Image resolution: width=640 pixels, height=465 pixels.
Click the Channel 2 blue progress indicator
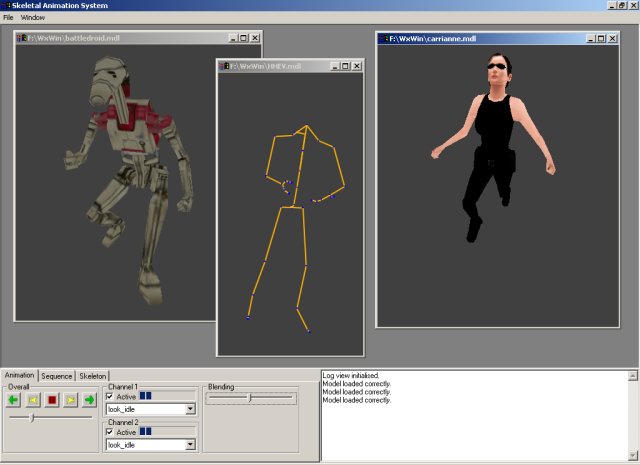[x=145, y=431]
